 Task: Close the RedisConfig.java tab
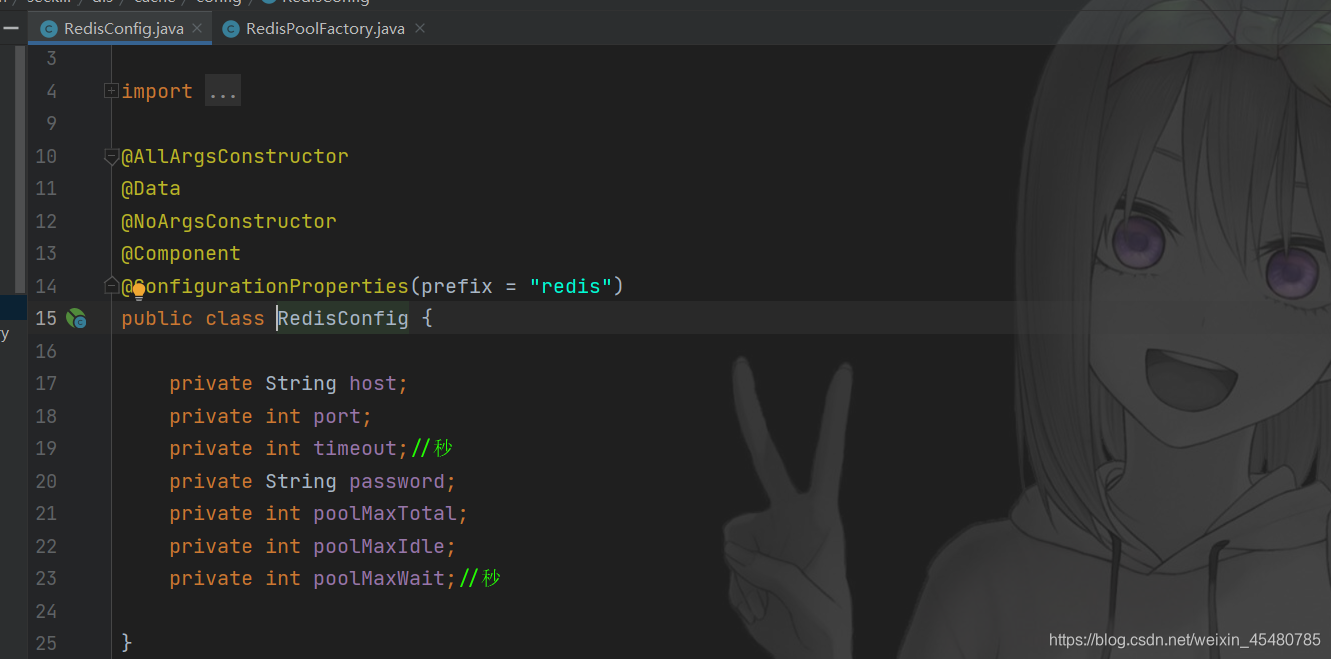click(198, 29)
